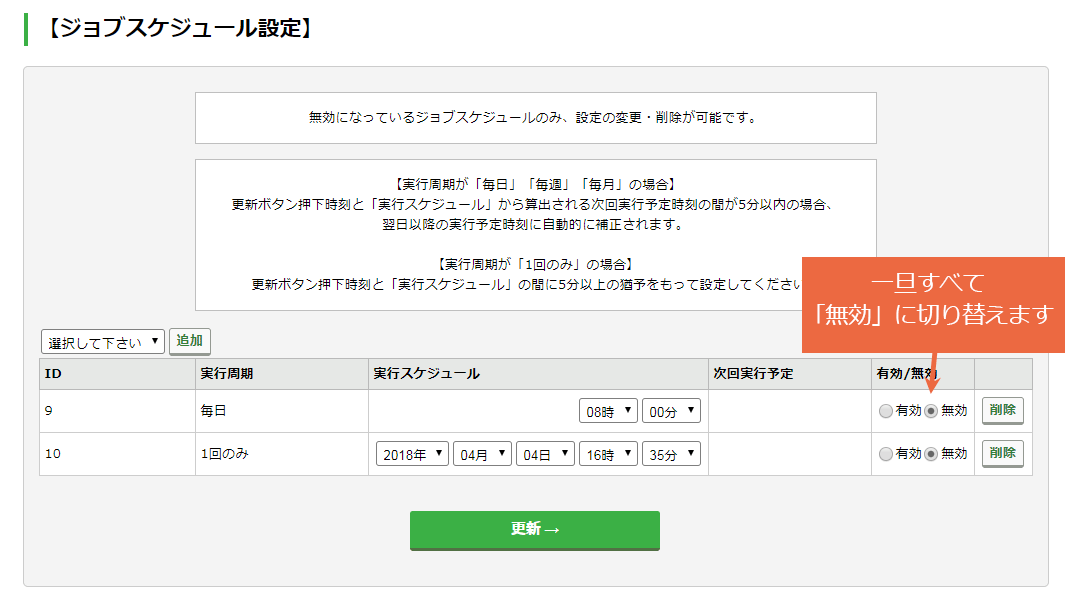Viewport: 1069px width, 601px height.
Task: Click the 実行スケジュール column header
Action: 539,374
